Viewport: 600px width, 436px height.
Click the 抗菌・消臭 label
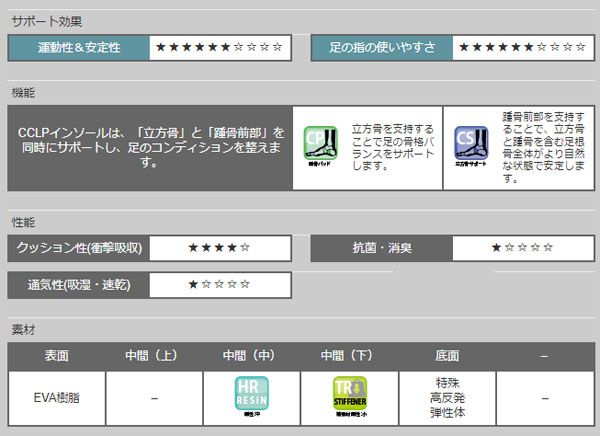(x=381, y=247)
